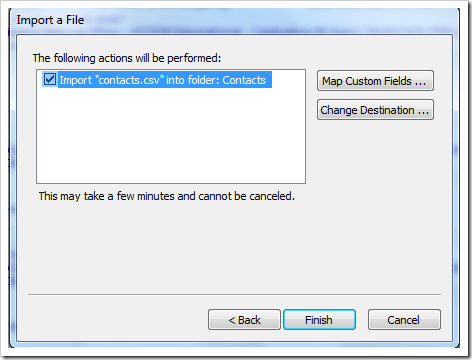The width and height of the screenshot is (472, 360).
Task: Confirm the import by clicking Finish
Action: coord(319,320)
